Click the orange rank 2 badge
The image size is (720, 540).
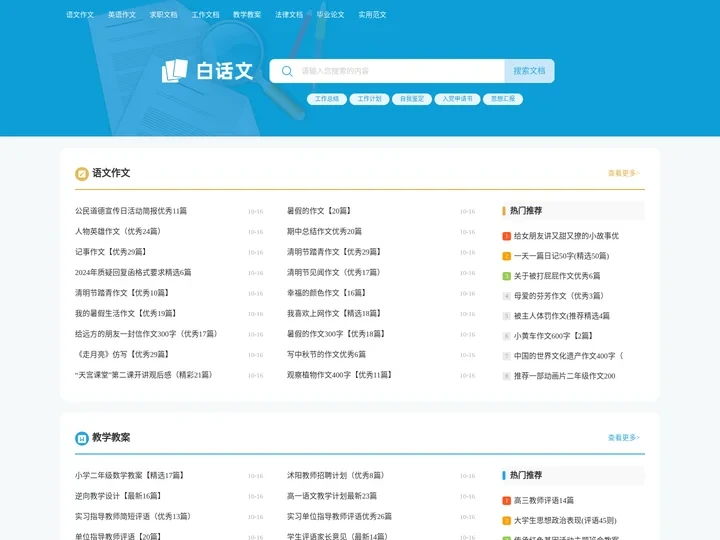[x=507, y=256]
